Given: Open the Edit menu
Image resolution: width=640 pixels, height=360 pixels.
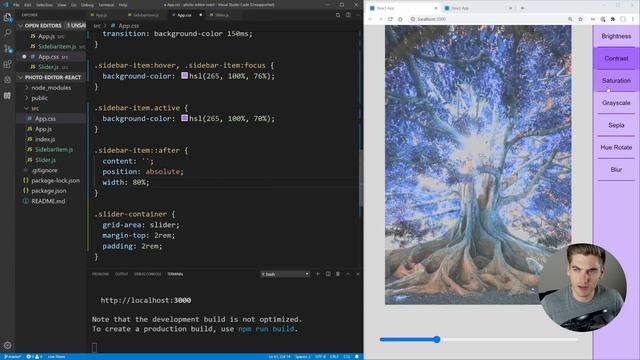Looking at the screenshot, I should click(28, 5).
